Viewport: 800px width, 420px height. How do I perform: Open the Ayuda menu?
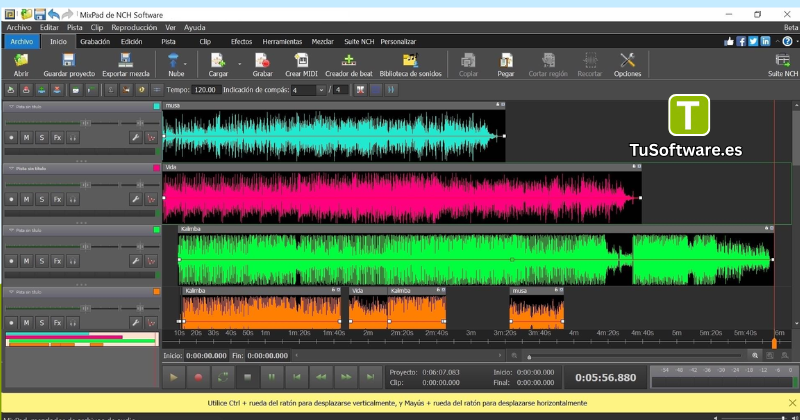194,28
